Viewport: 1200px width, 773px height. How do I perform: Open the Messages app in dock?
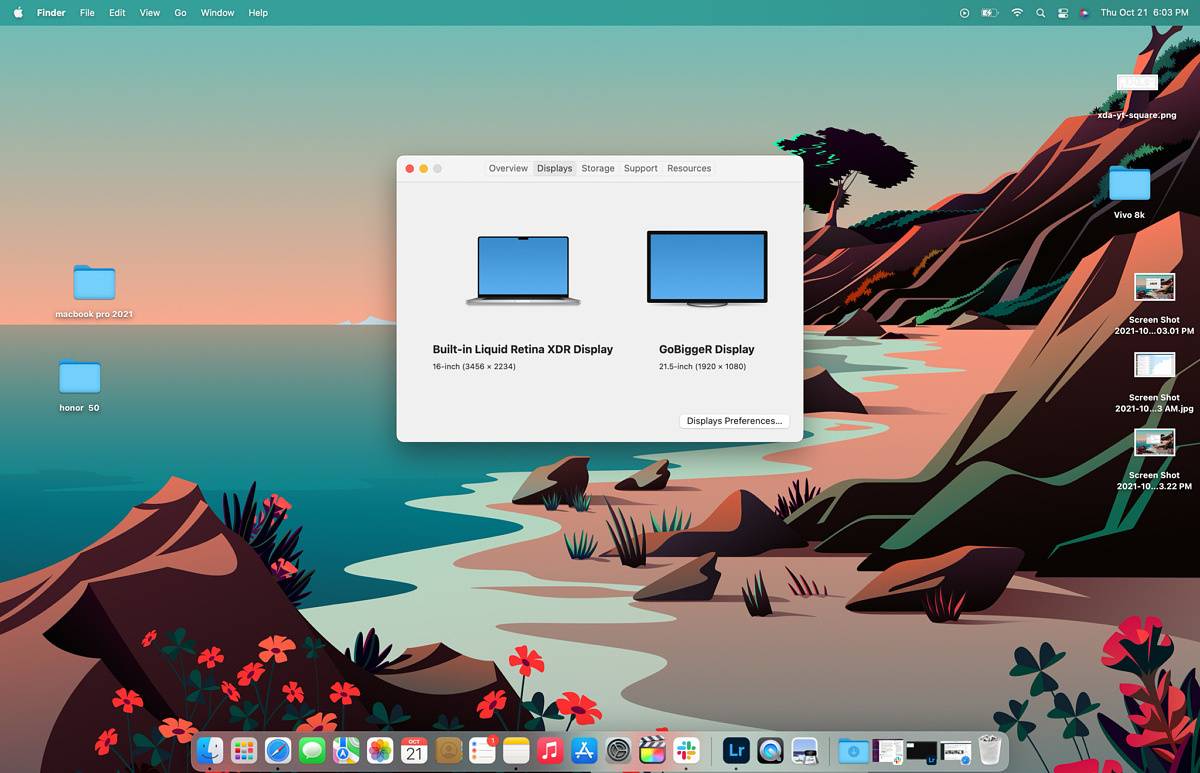(x=312, y=750)
